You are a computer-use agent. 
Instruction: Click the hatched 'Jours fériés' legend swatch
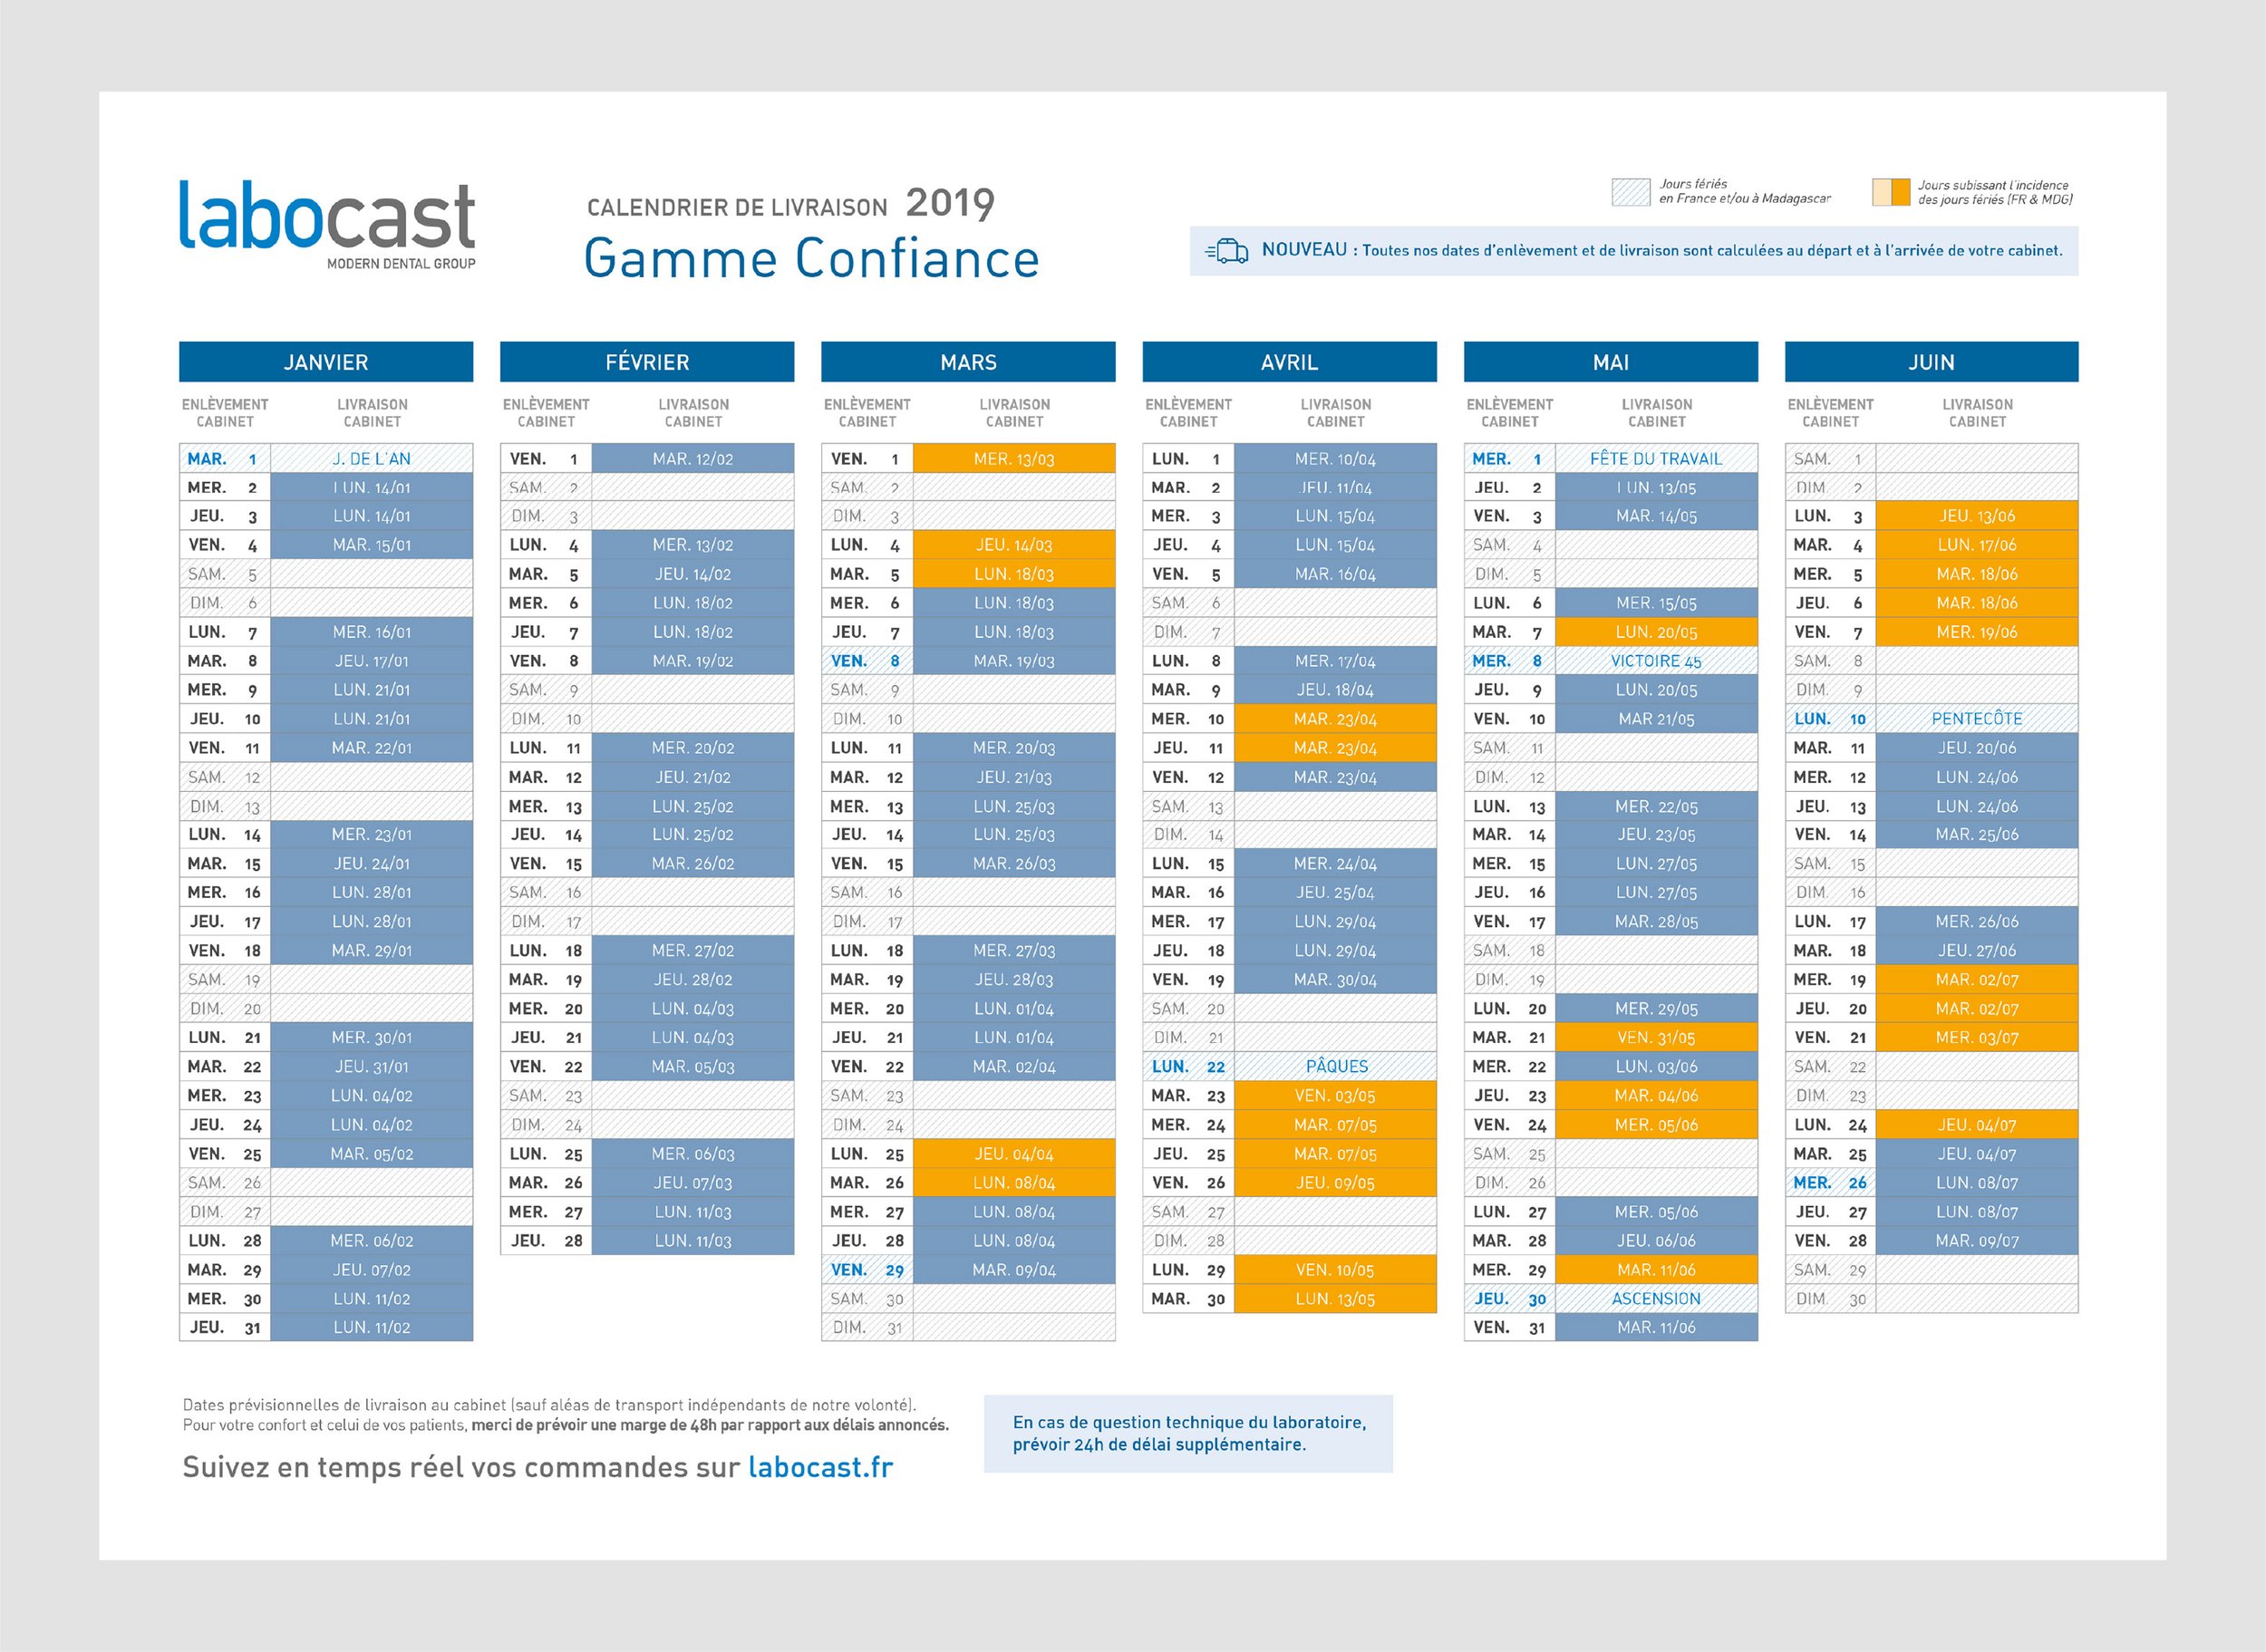point(1630,192)
